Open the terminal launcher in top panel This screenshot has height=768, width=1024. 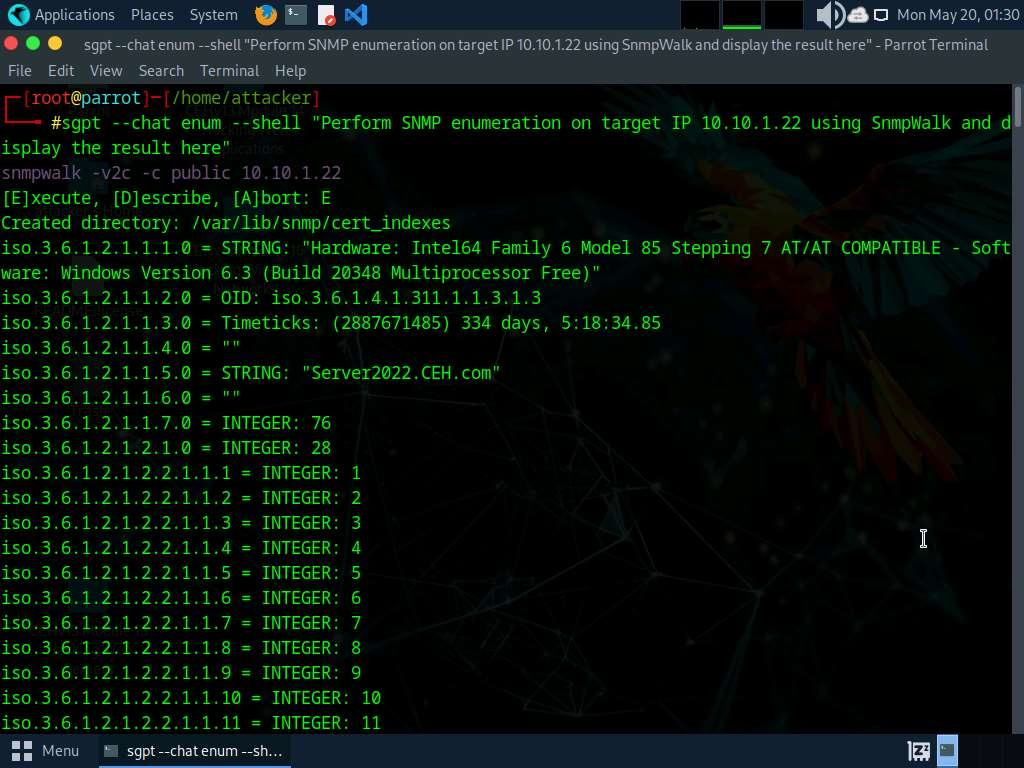point(295,15)
